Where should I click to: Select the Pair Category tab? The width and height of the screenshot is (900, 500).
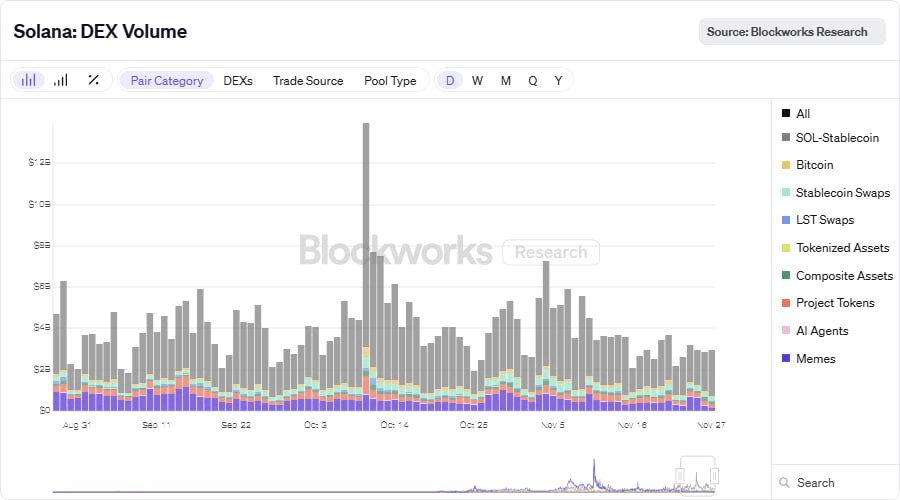pos(167,80)
